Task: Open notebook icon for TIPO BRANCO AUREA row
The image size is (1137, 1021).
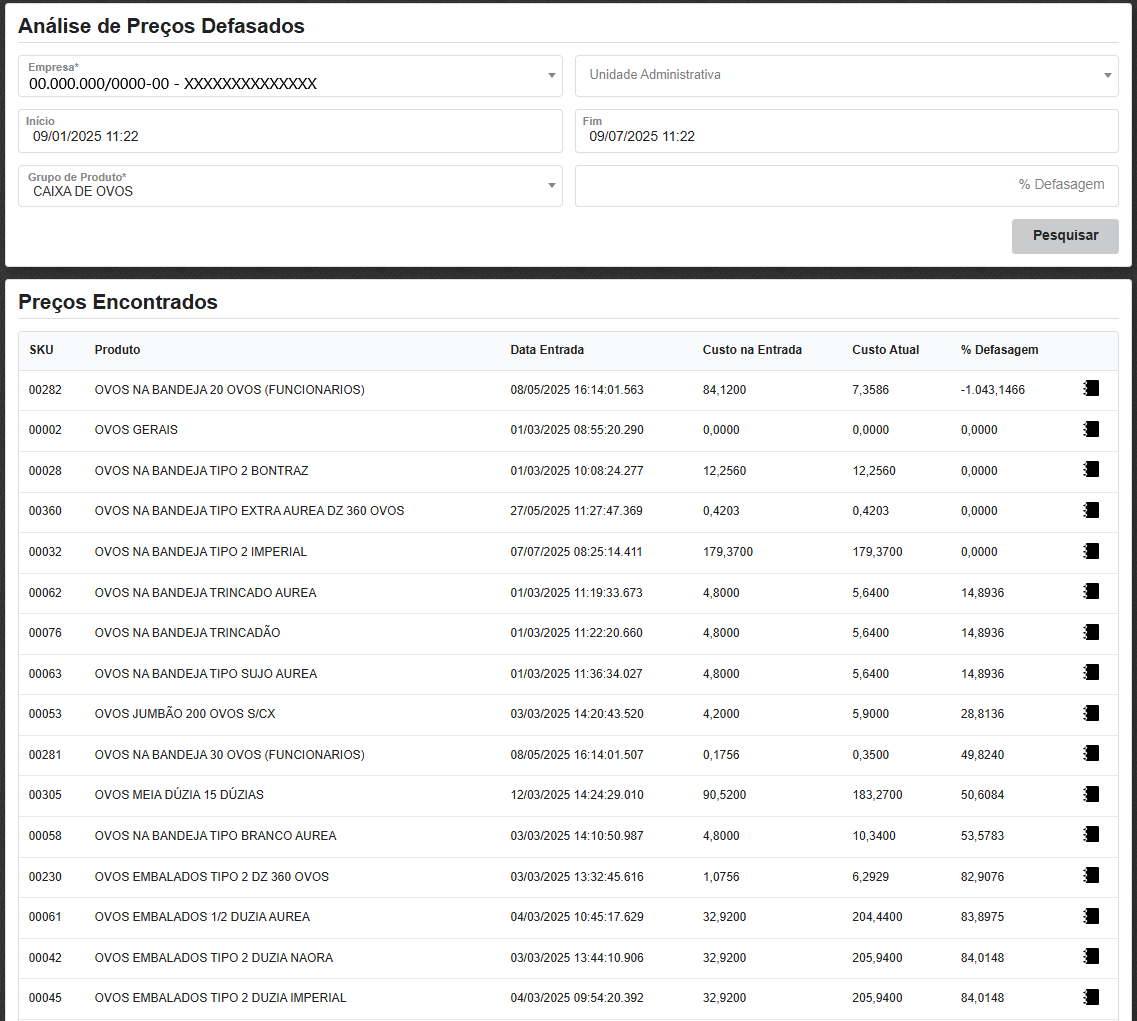Action: (1091, 835)
